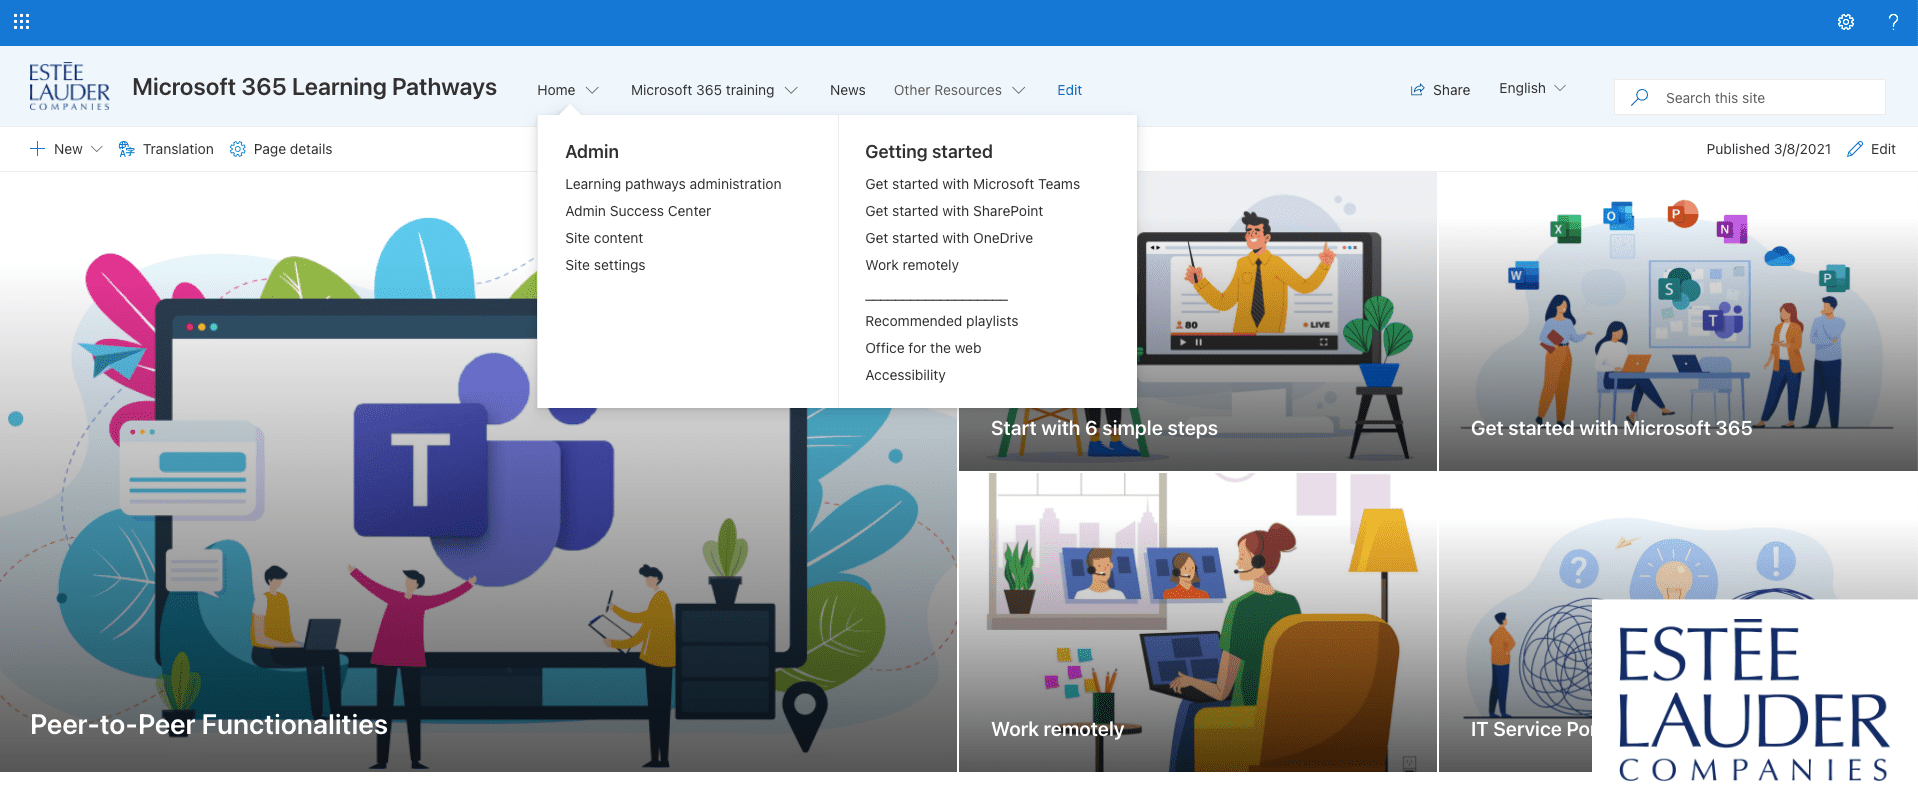Open Microsoft 365 training nav item
This screenshot has height=809, width=1918.
click(702, 90)
